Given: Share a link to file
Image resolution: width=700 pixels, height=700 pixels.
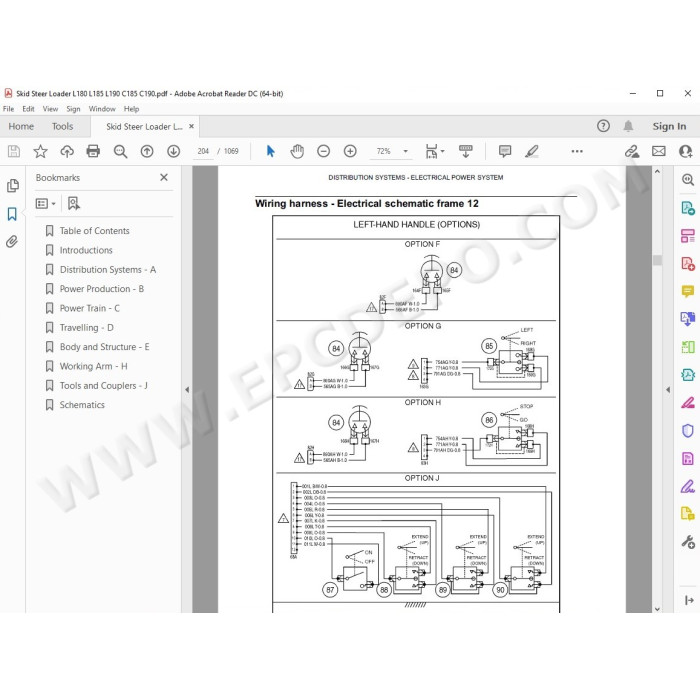Looking at the screenshot, I should click(632, 151).
